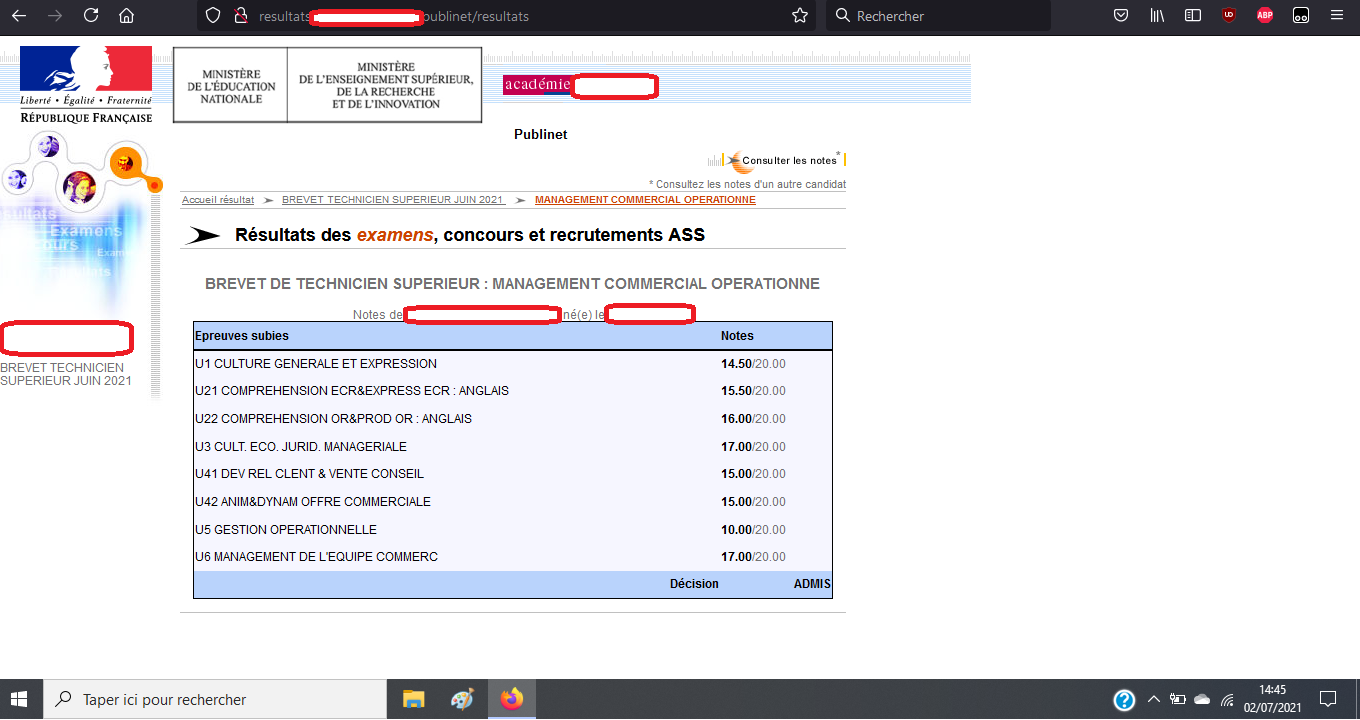
Task: Show hidden system tray icons
Action: 1153,699
